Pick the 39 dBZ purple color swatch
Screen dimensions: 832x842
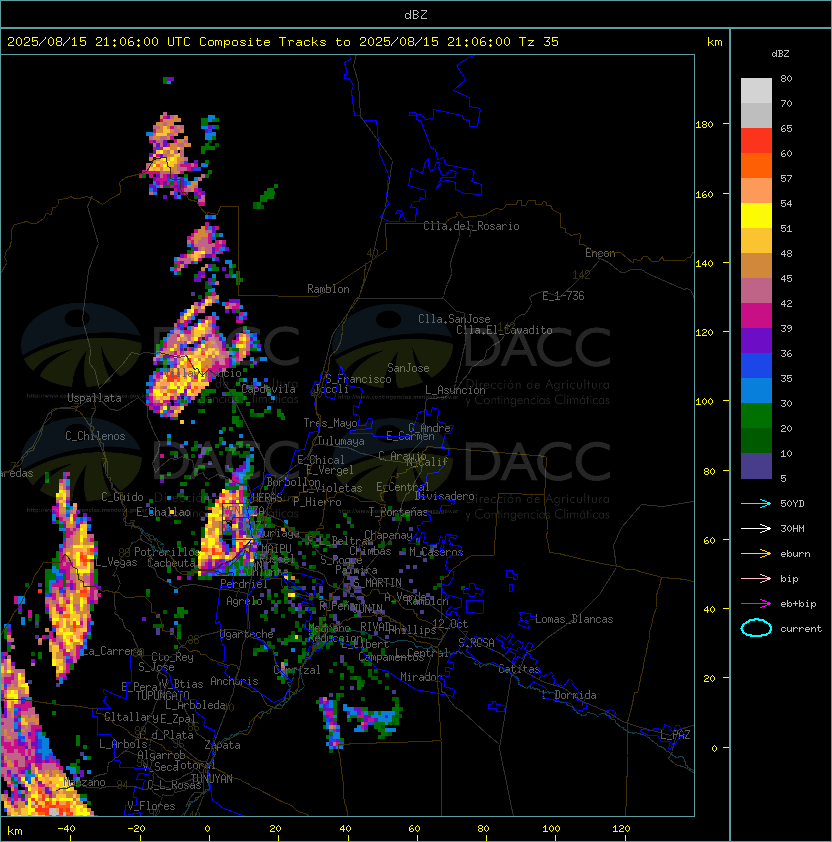coord(756,340)
